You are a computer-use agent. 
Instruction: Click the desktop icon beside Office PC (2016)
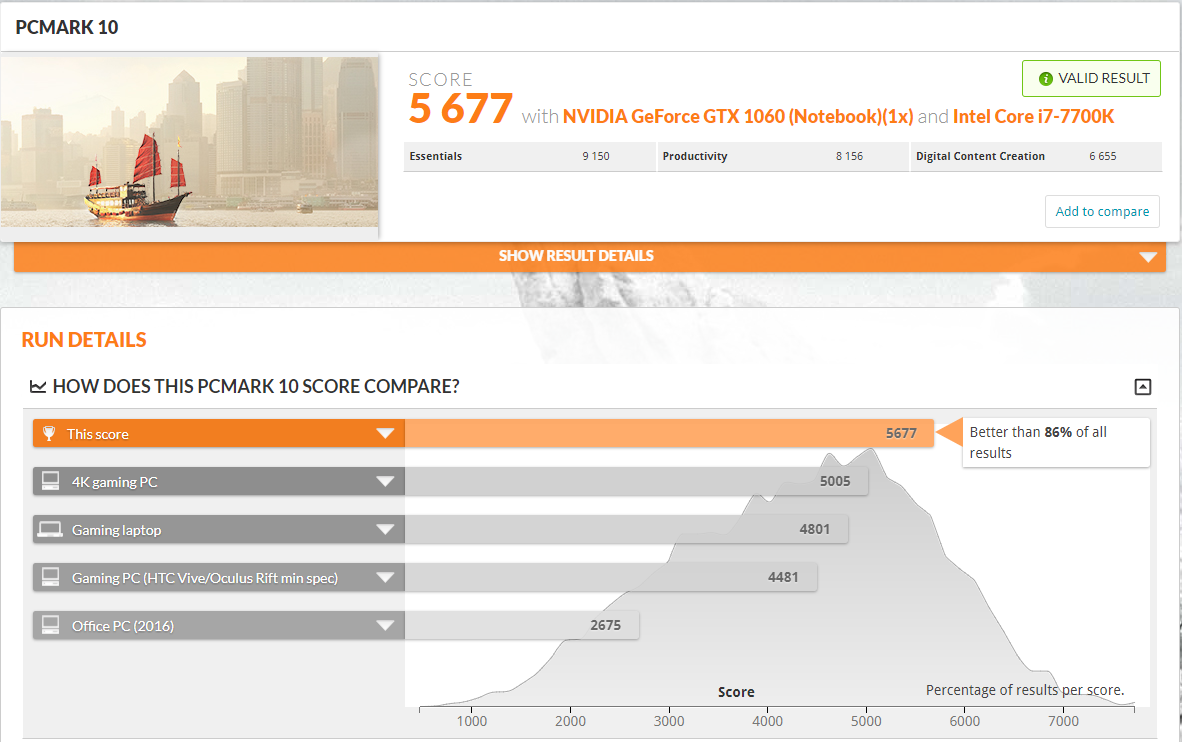tap(51, 625)
